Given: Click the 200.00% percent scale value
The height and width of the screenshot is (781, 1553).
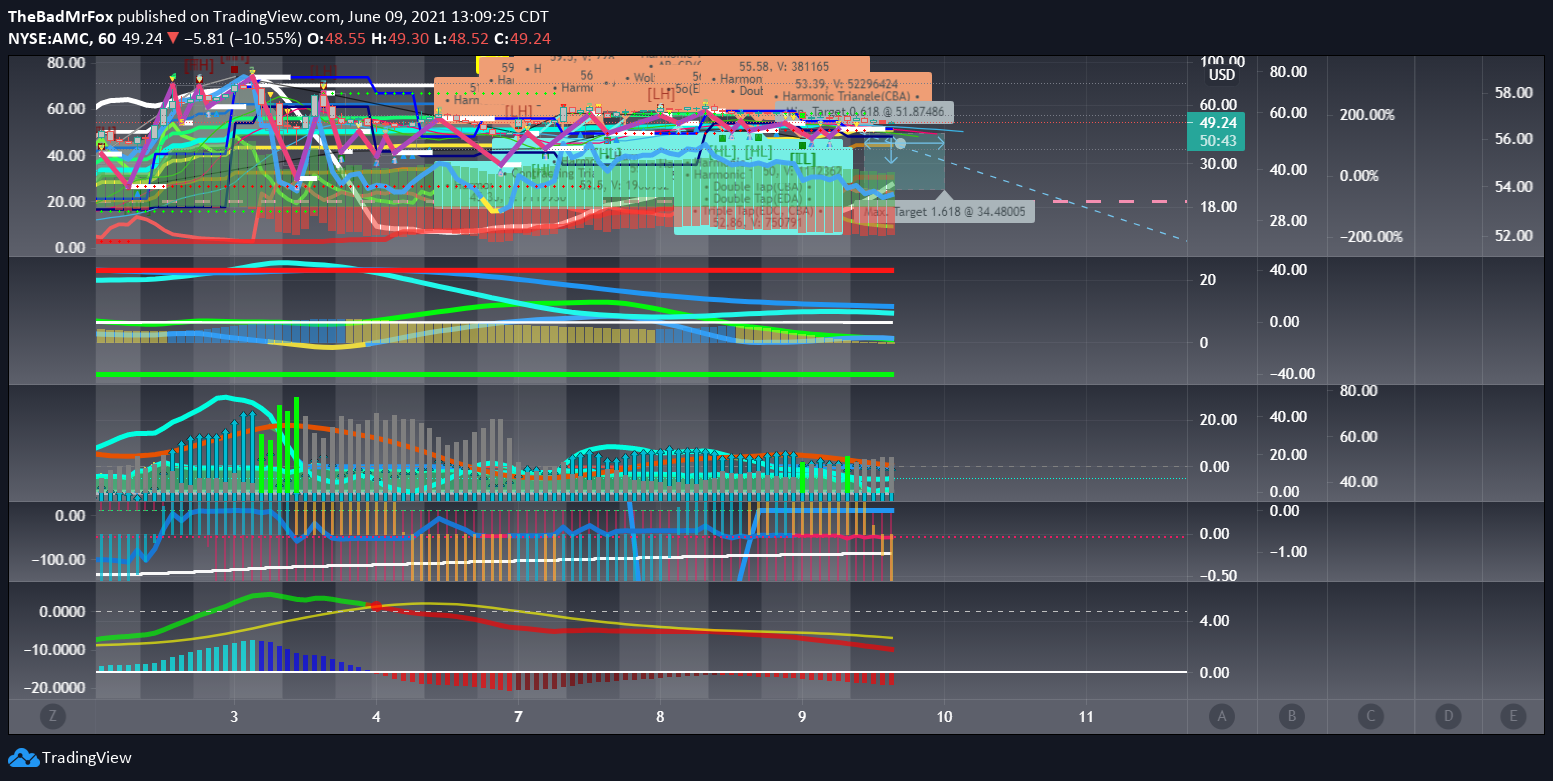Looking at the screenshot, I should 1366,115.
